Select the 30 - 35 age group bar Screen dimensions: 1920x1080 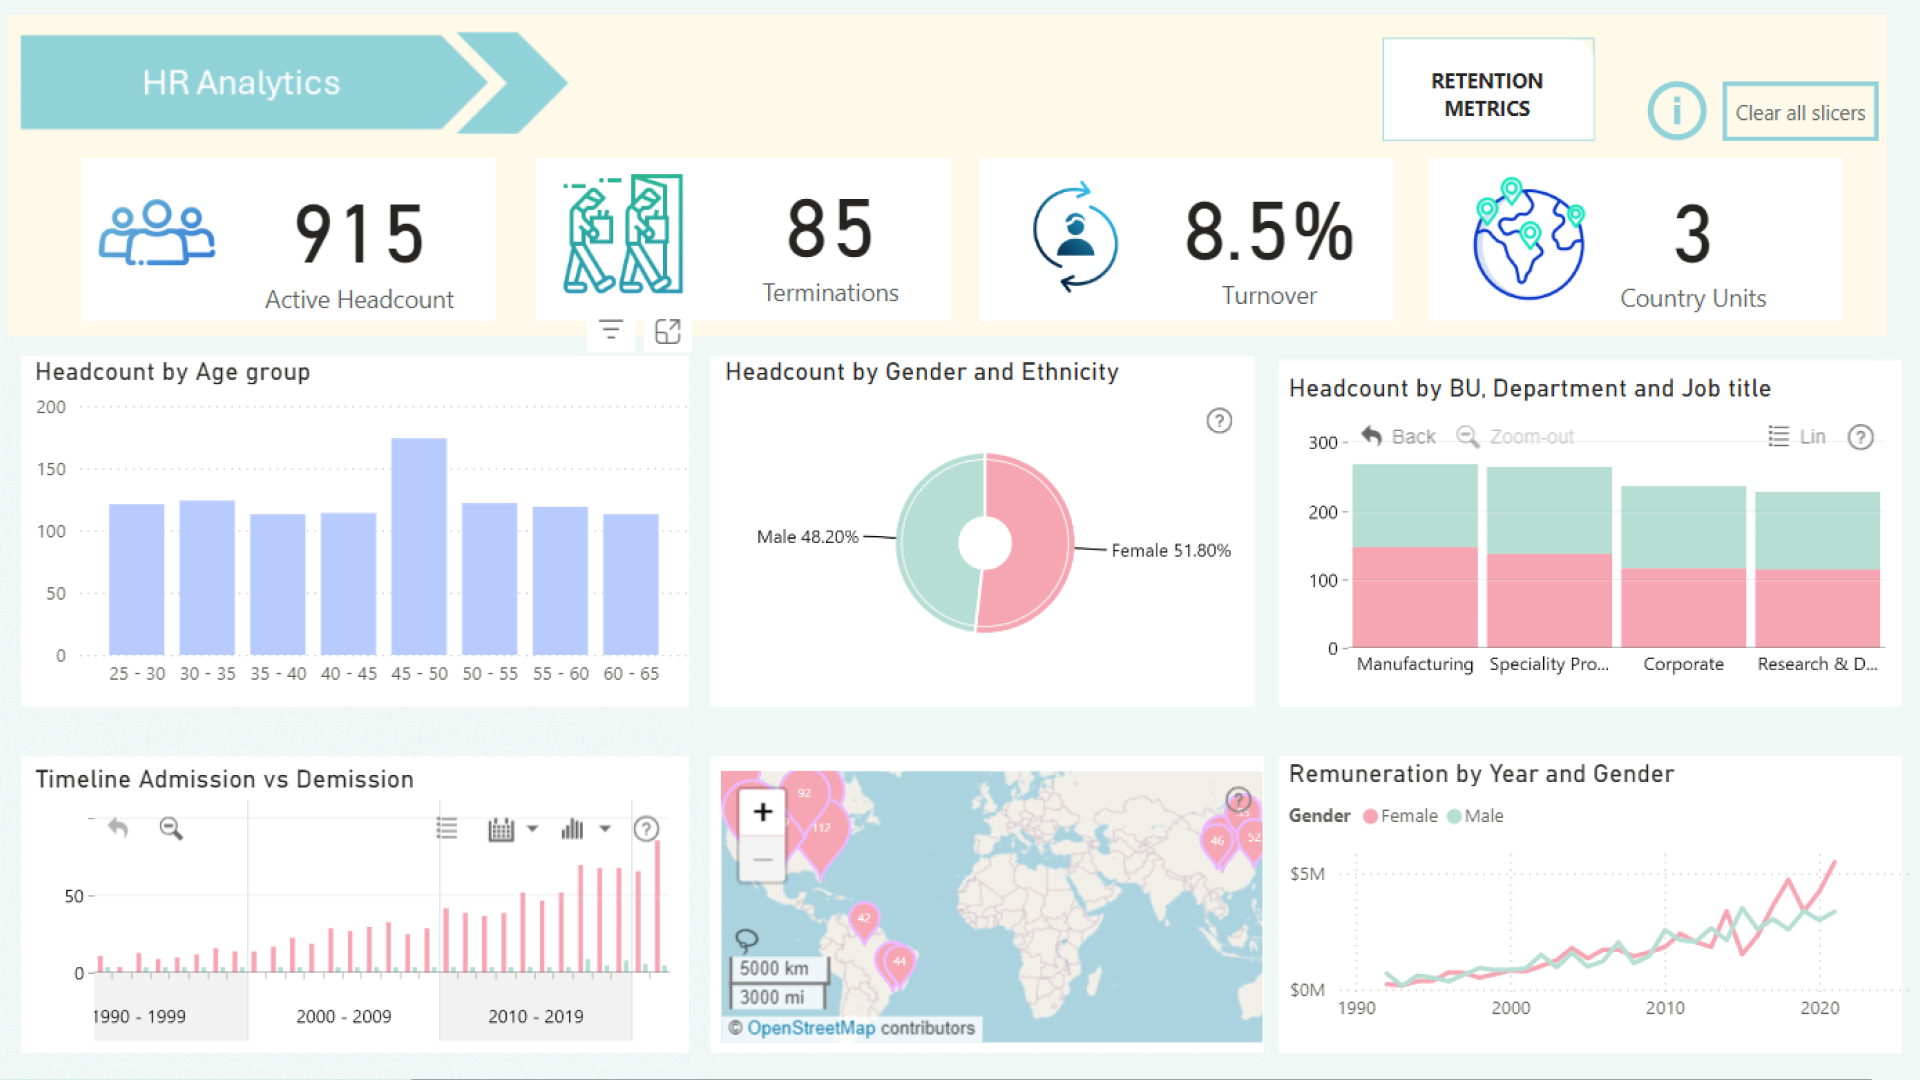pyautogui.click(x=207, y=577)
